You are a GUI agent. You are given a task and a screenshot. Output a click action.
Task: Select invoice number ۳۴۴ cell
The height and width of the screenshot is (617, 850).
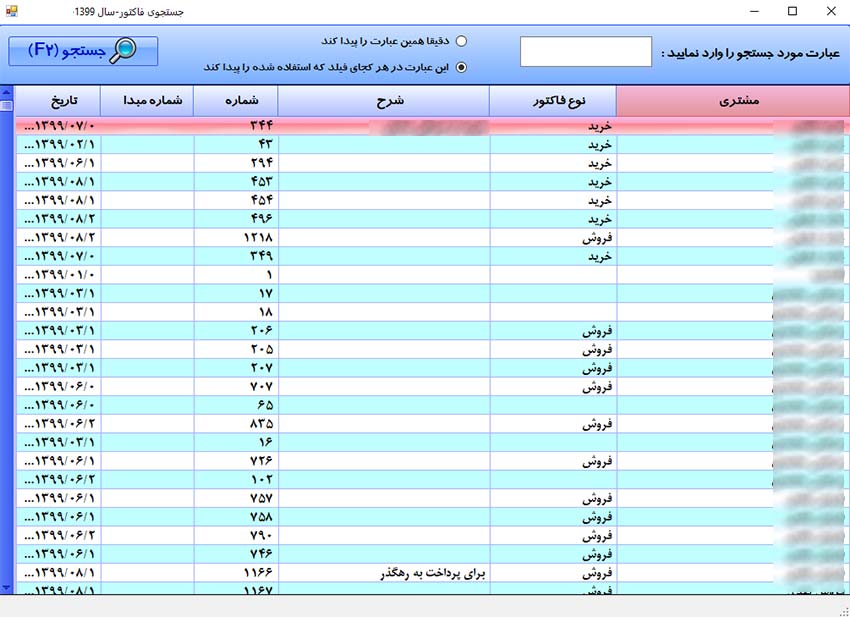[236, 126]
